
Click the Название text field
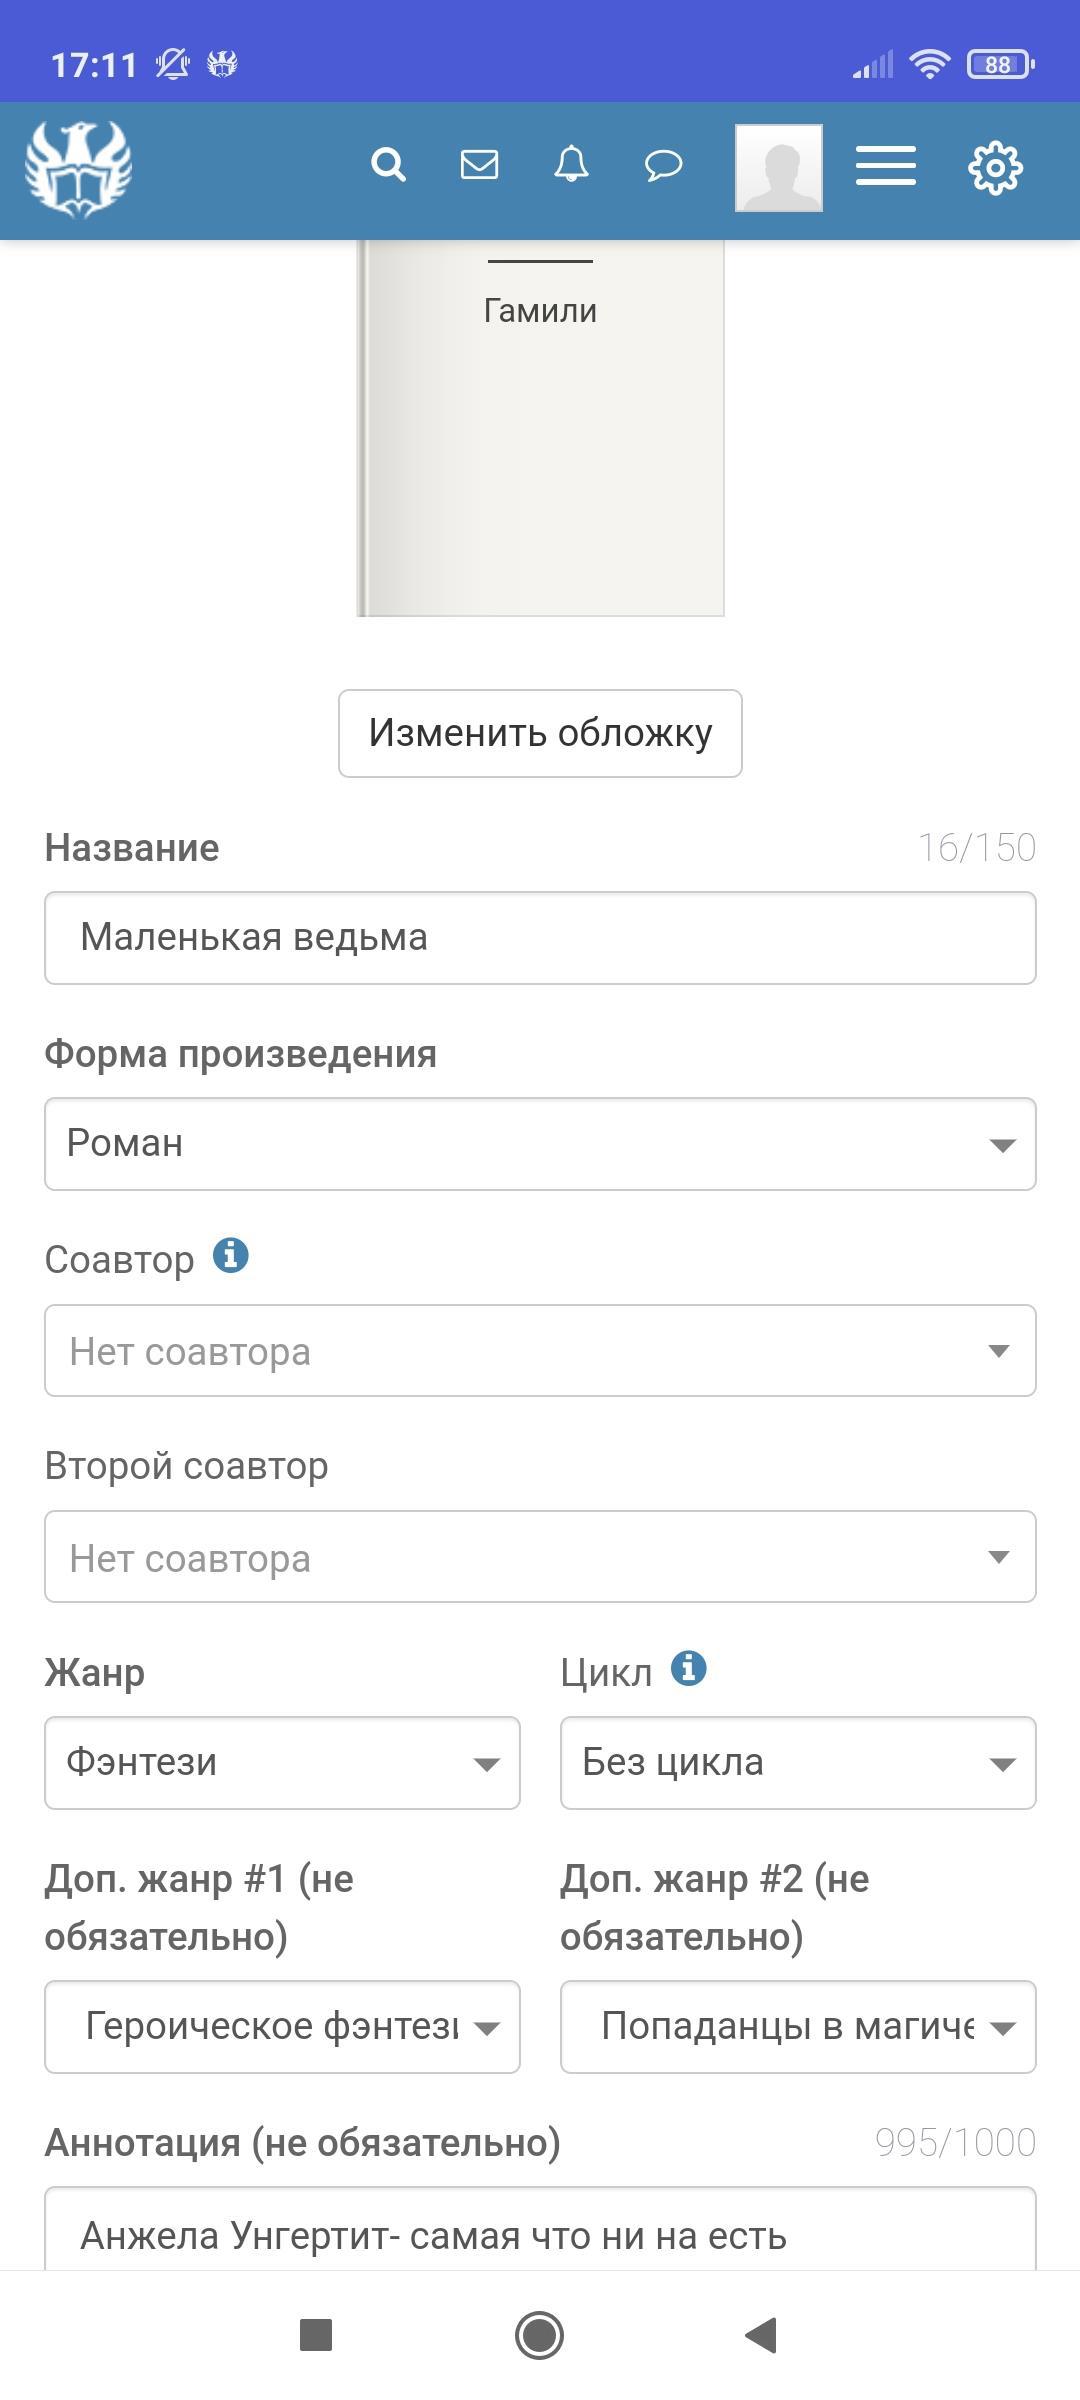pos(540,938)
